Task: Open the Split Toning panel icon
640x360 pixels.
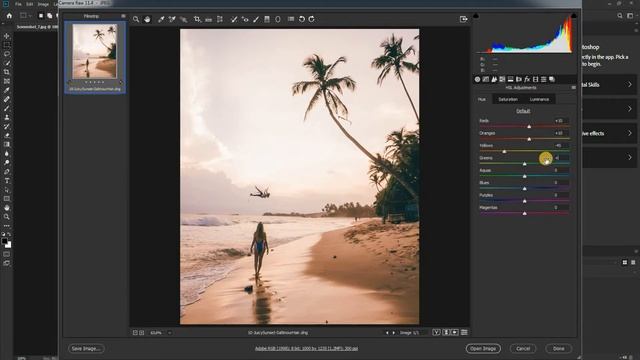Action: click(x=510, y=79)
